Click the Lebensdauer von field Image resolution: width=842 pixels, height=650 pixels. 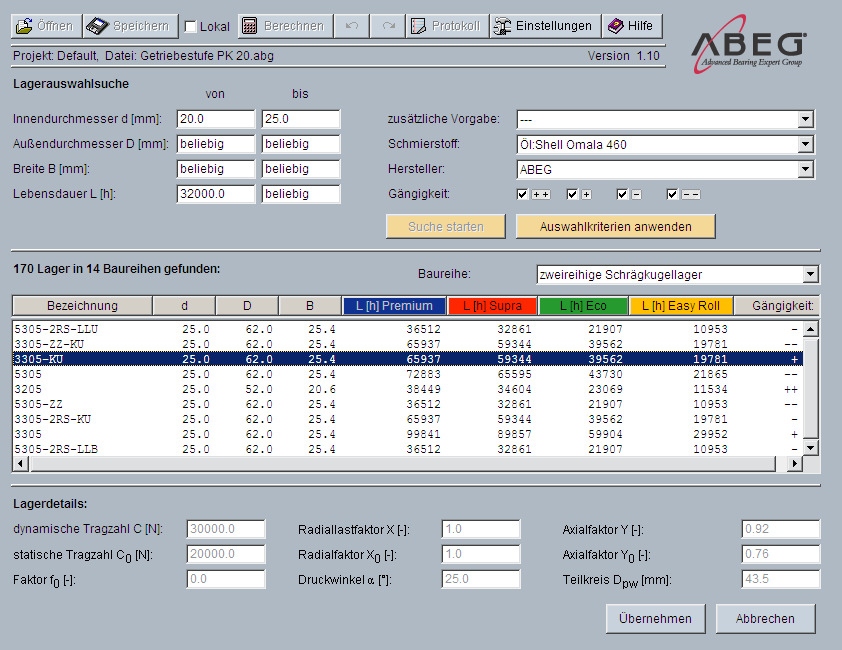click(215, 194)
